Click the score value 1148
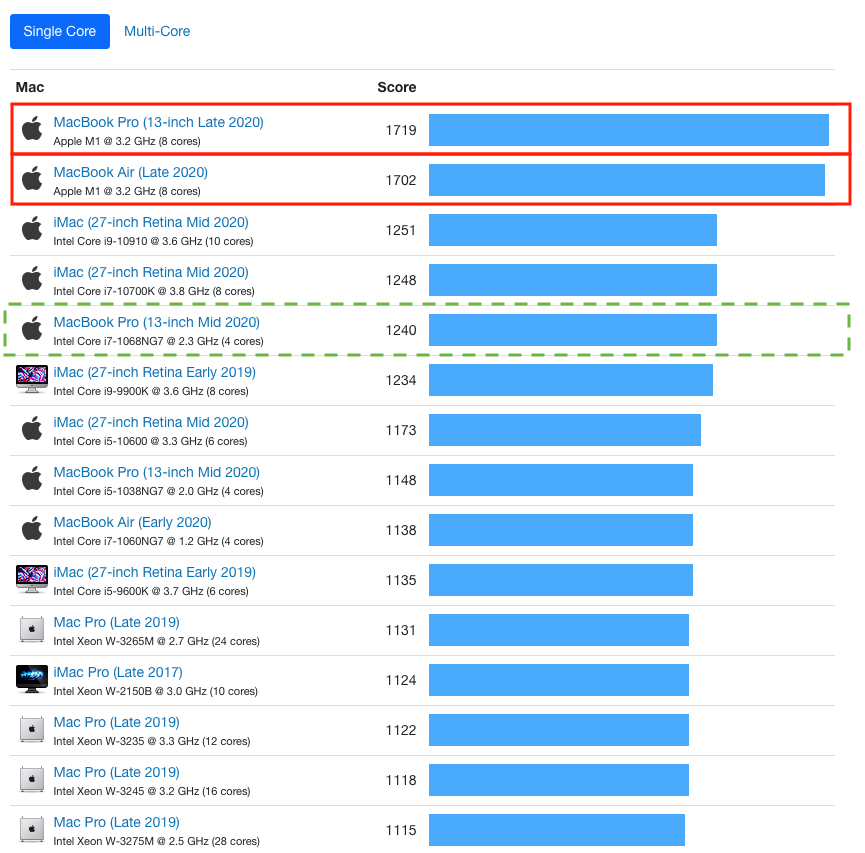 pos(401,480)
